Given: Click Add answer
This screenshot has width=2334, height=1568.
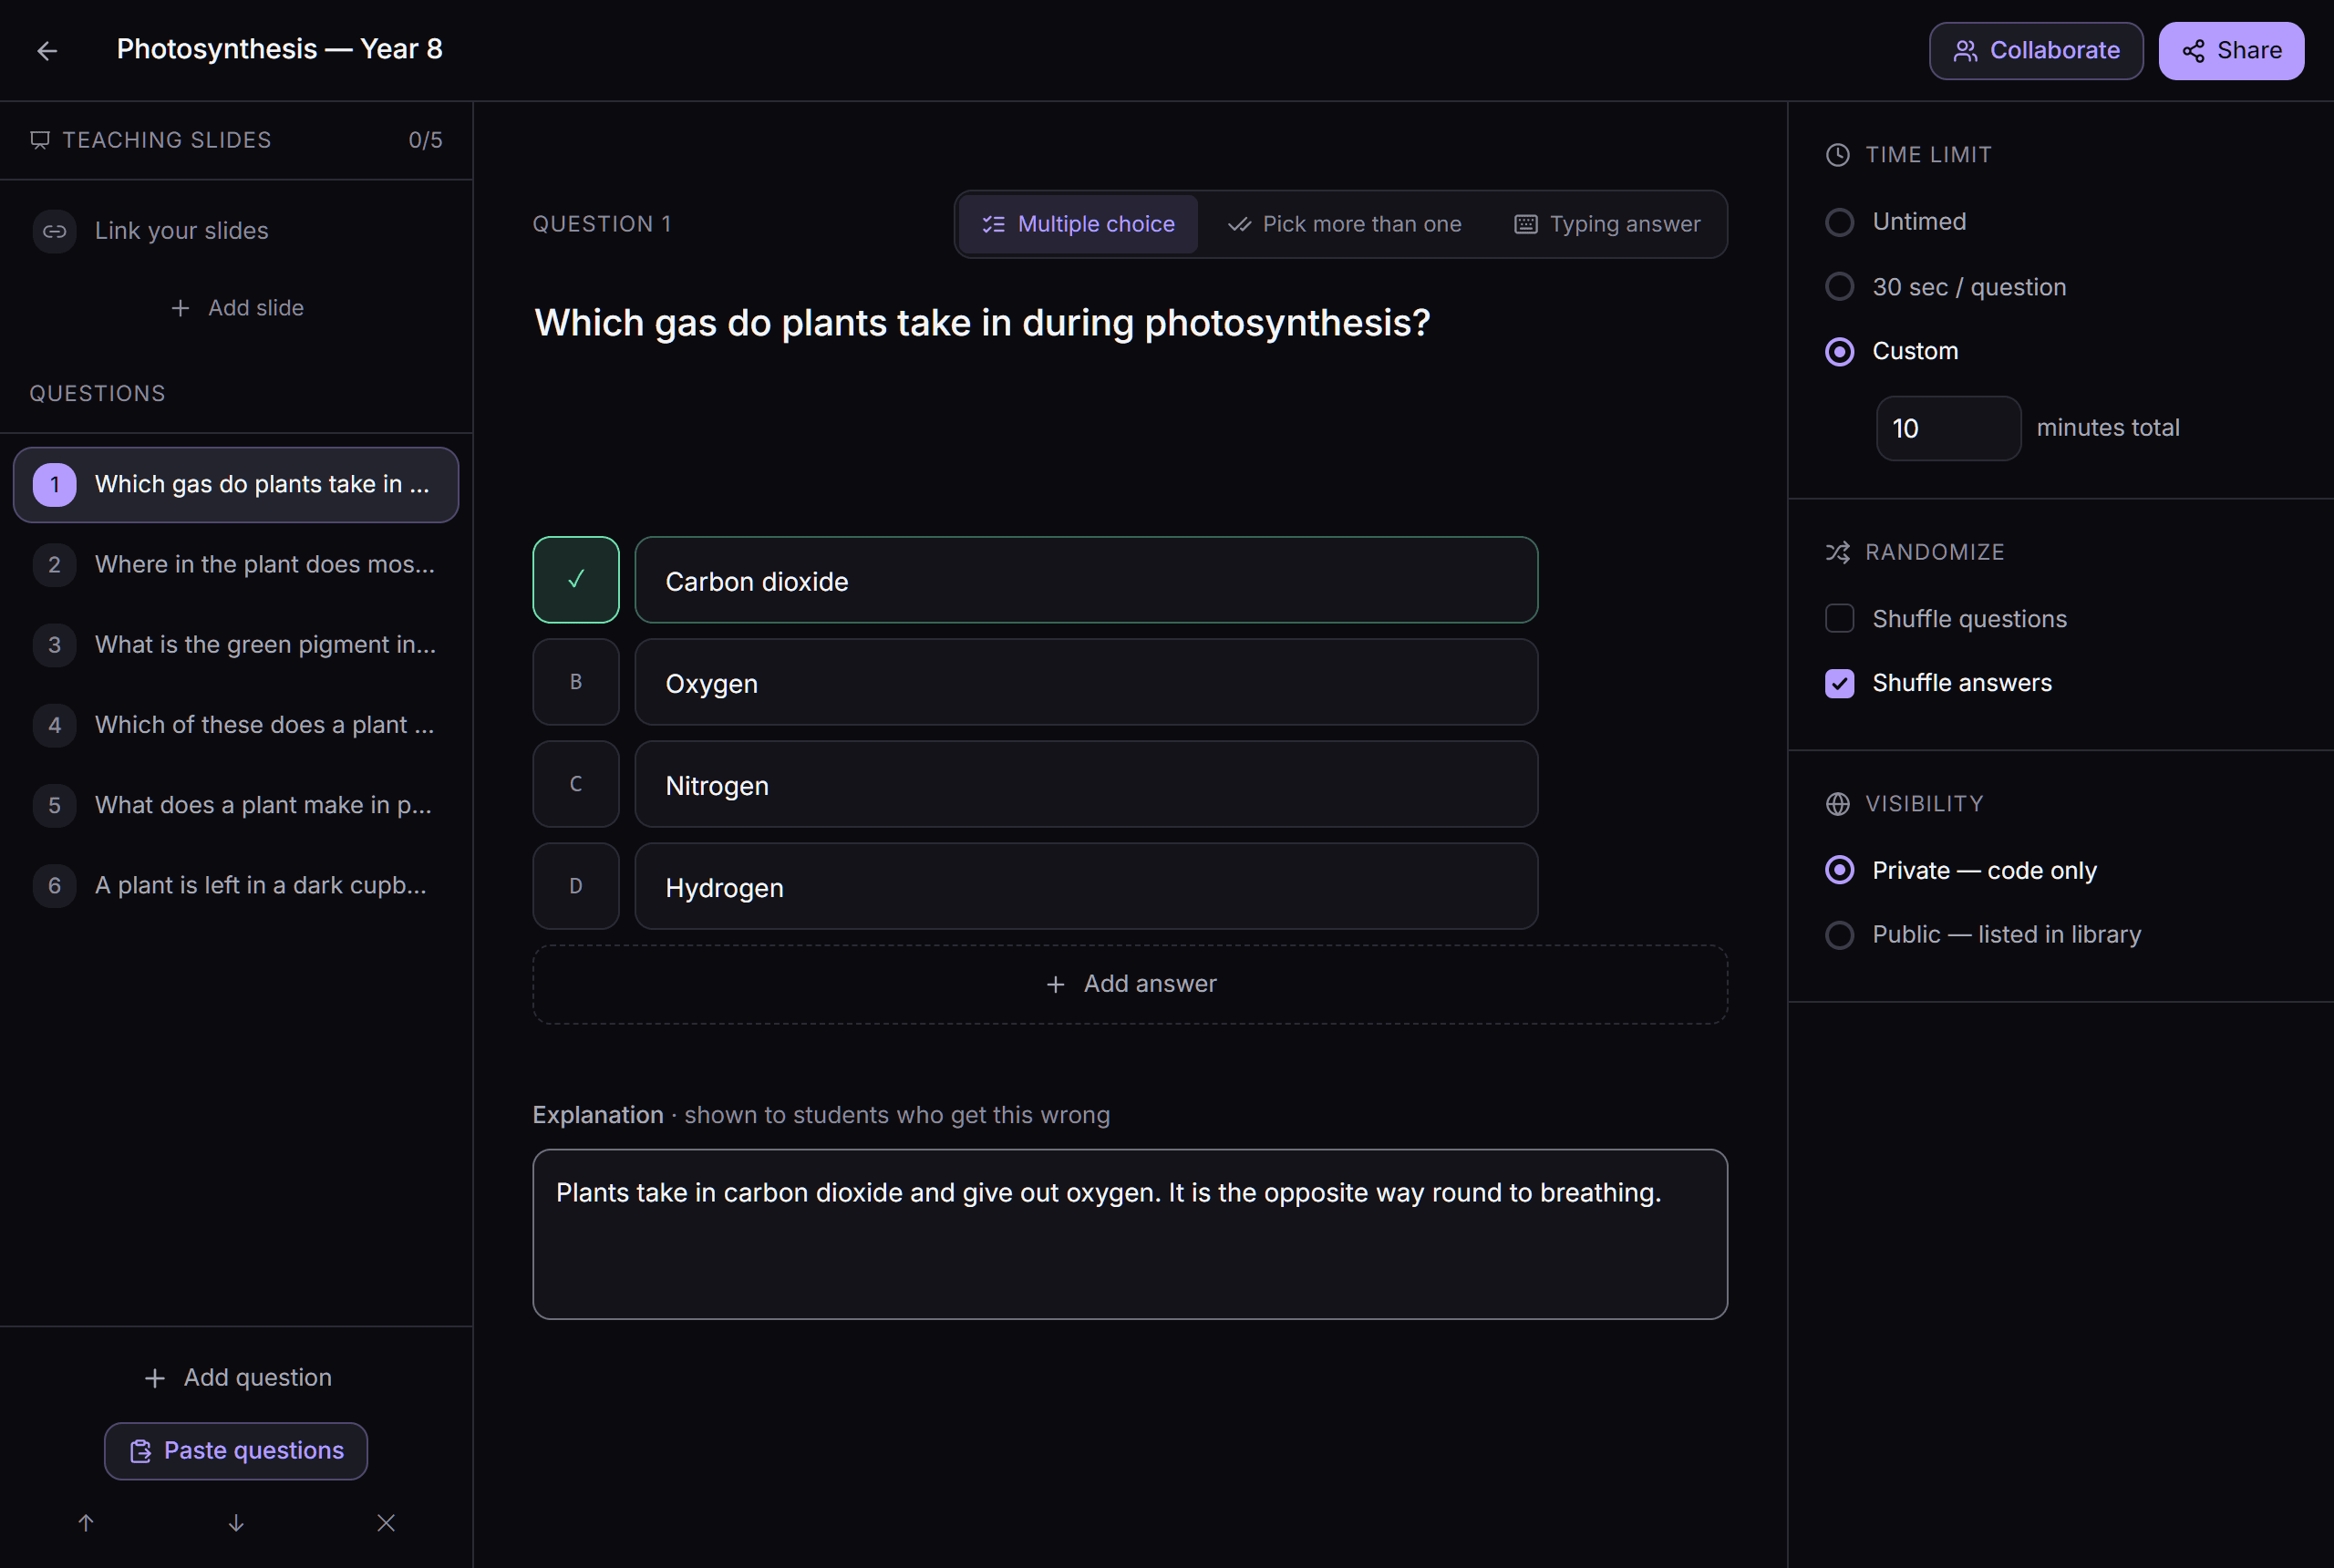Looking at the screenshot, I should tap(1130, 985).
